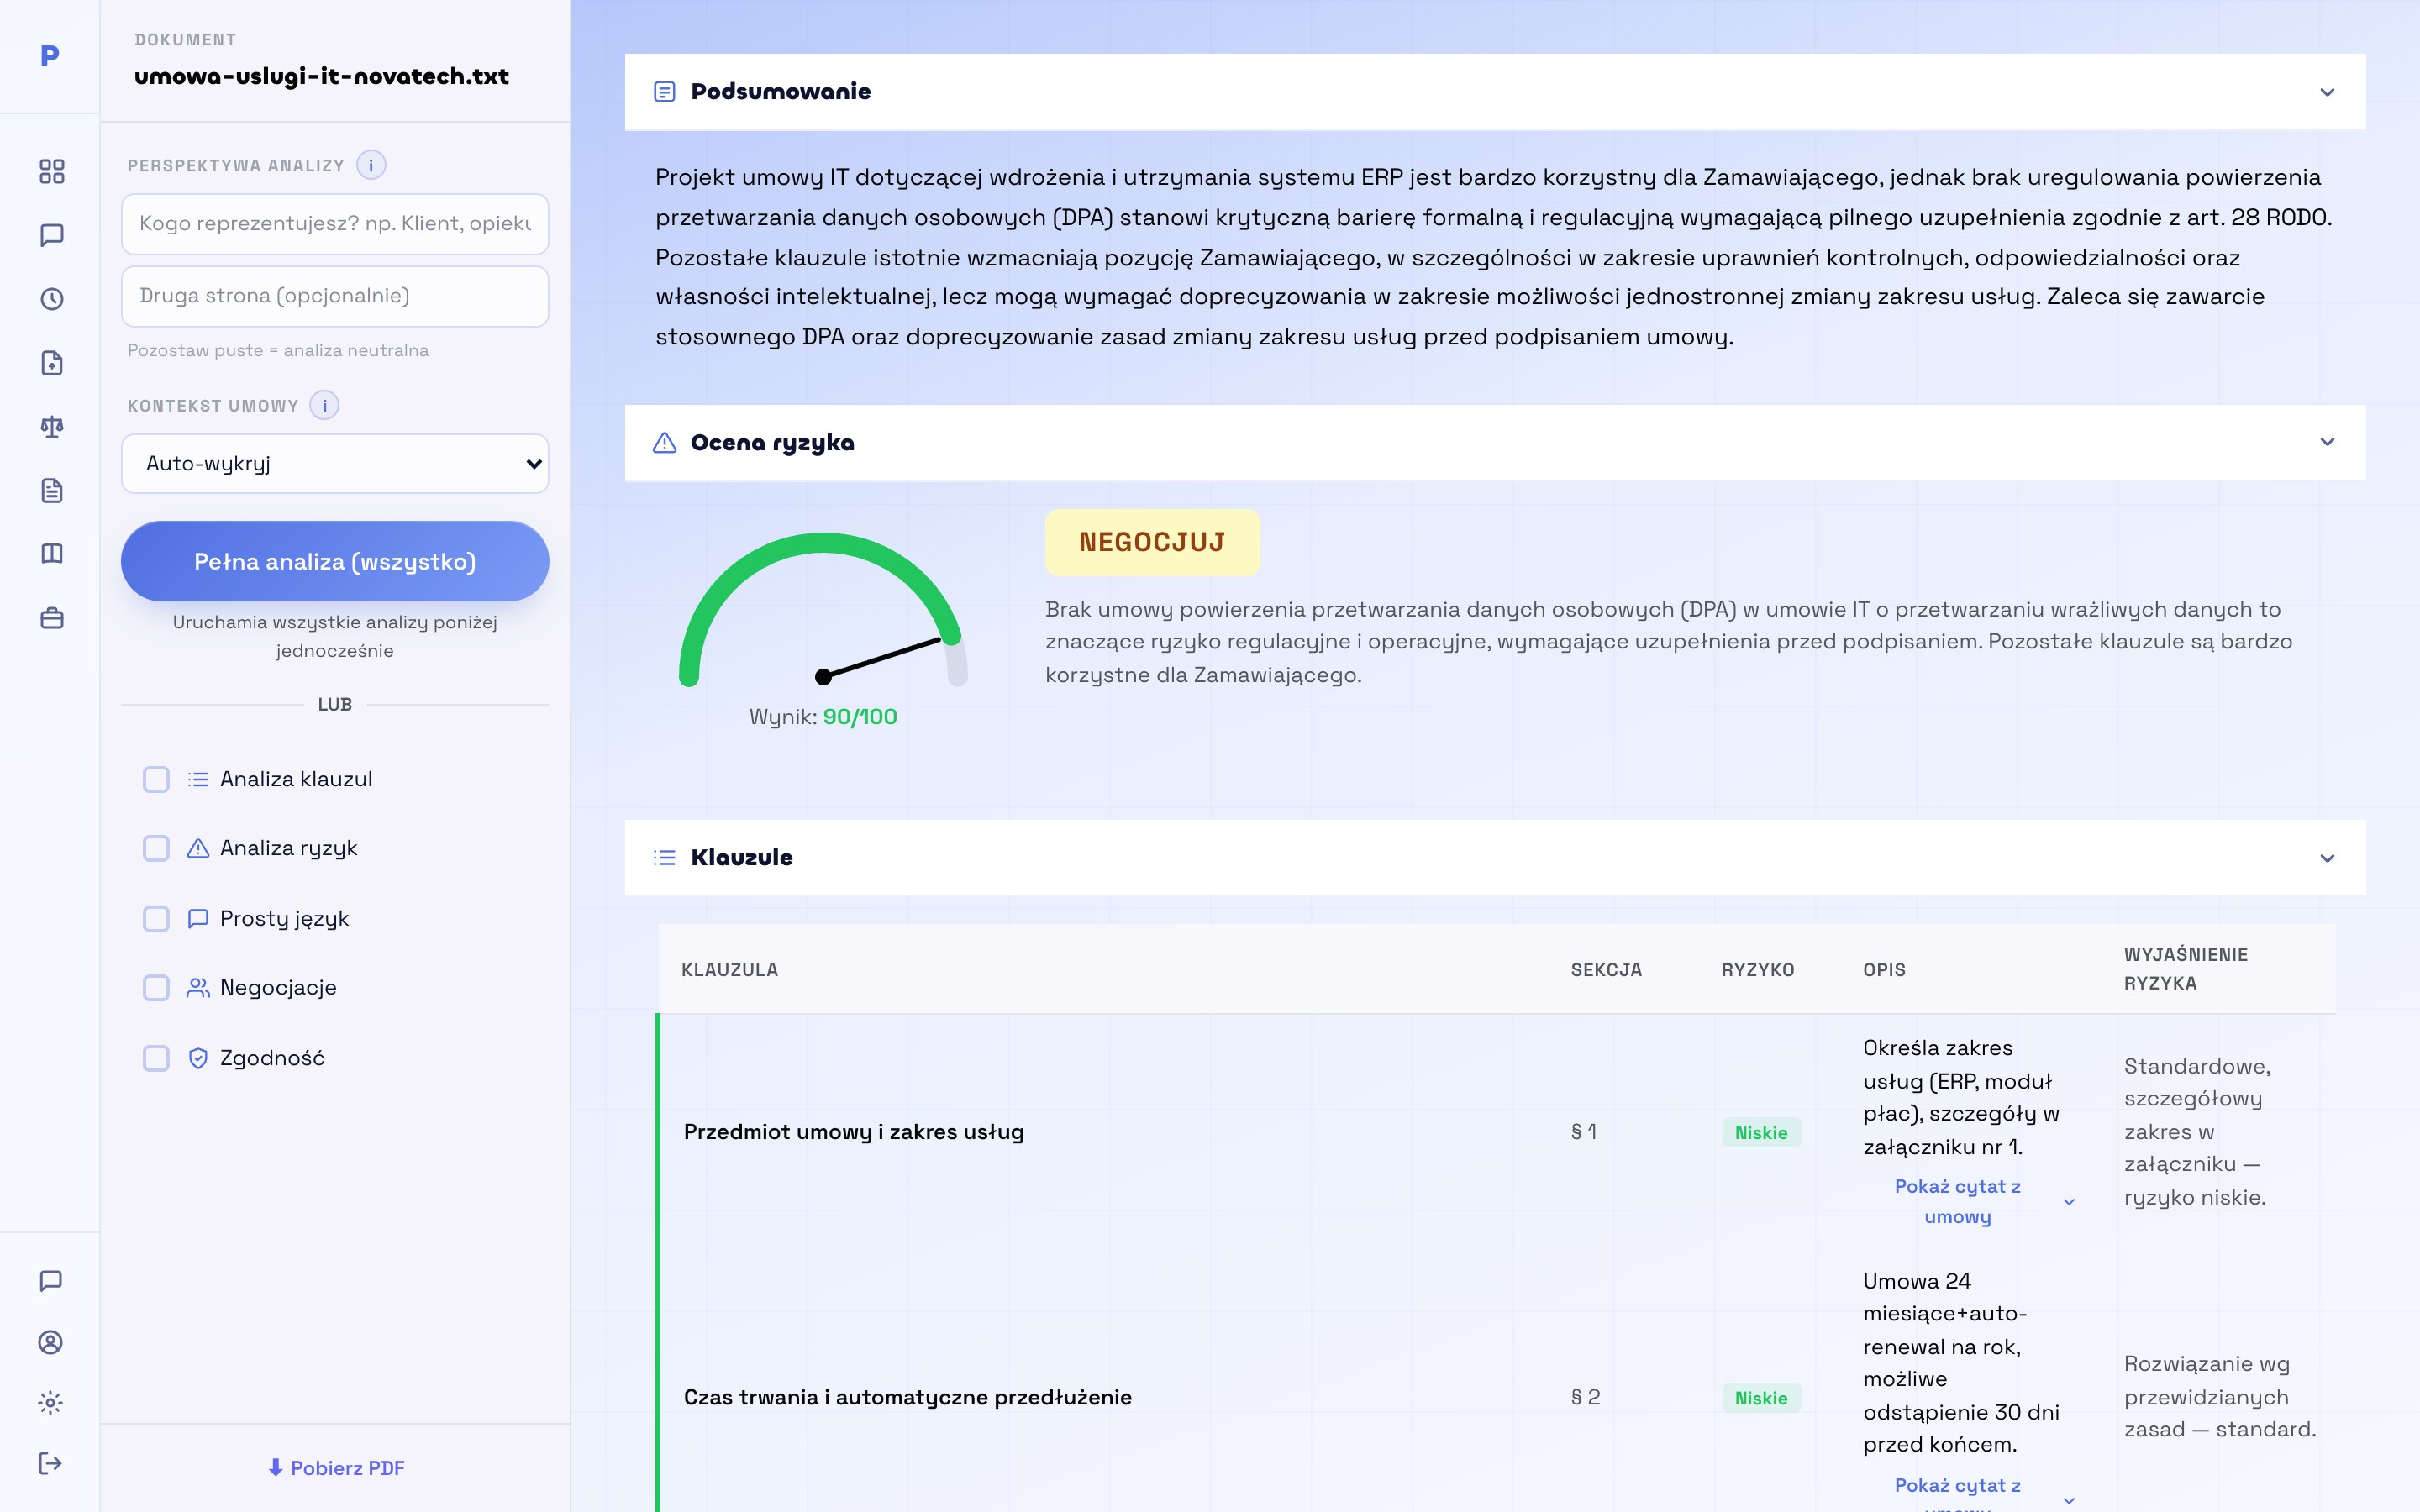
Task: Click the RYZYKO column header
Action: coord(1758,969)
